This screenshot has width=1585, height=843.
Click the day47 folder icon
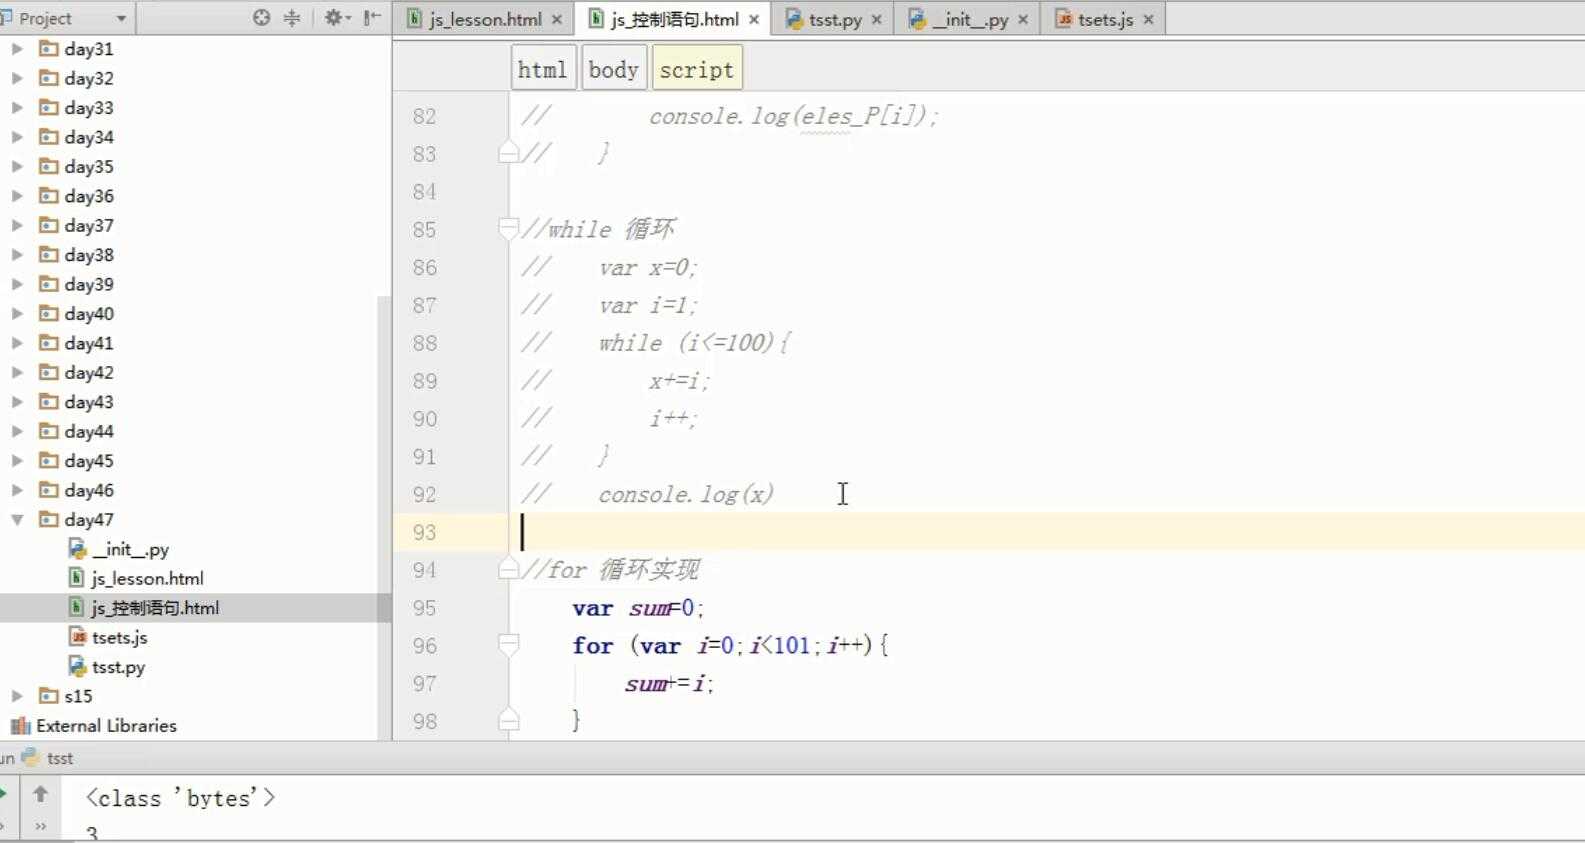[48, 519]
